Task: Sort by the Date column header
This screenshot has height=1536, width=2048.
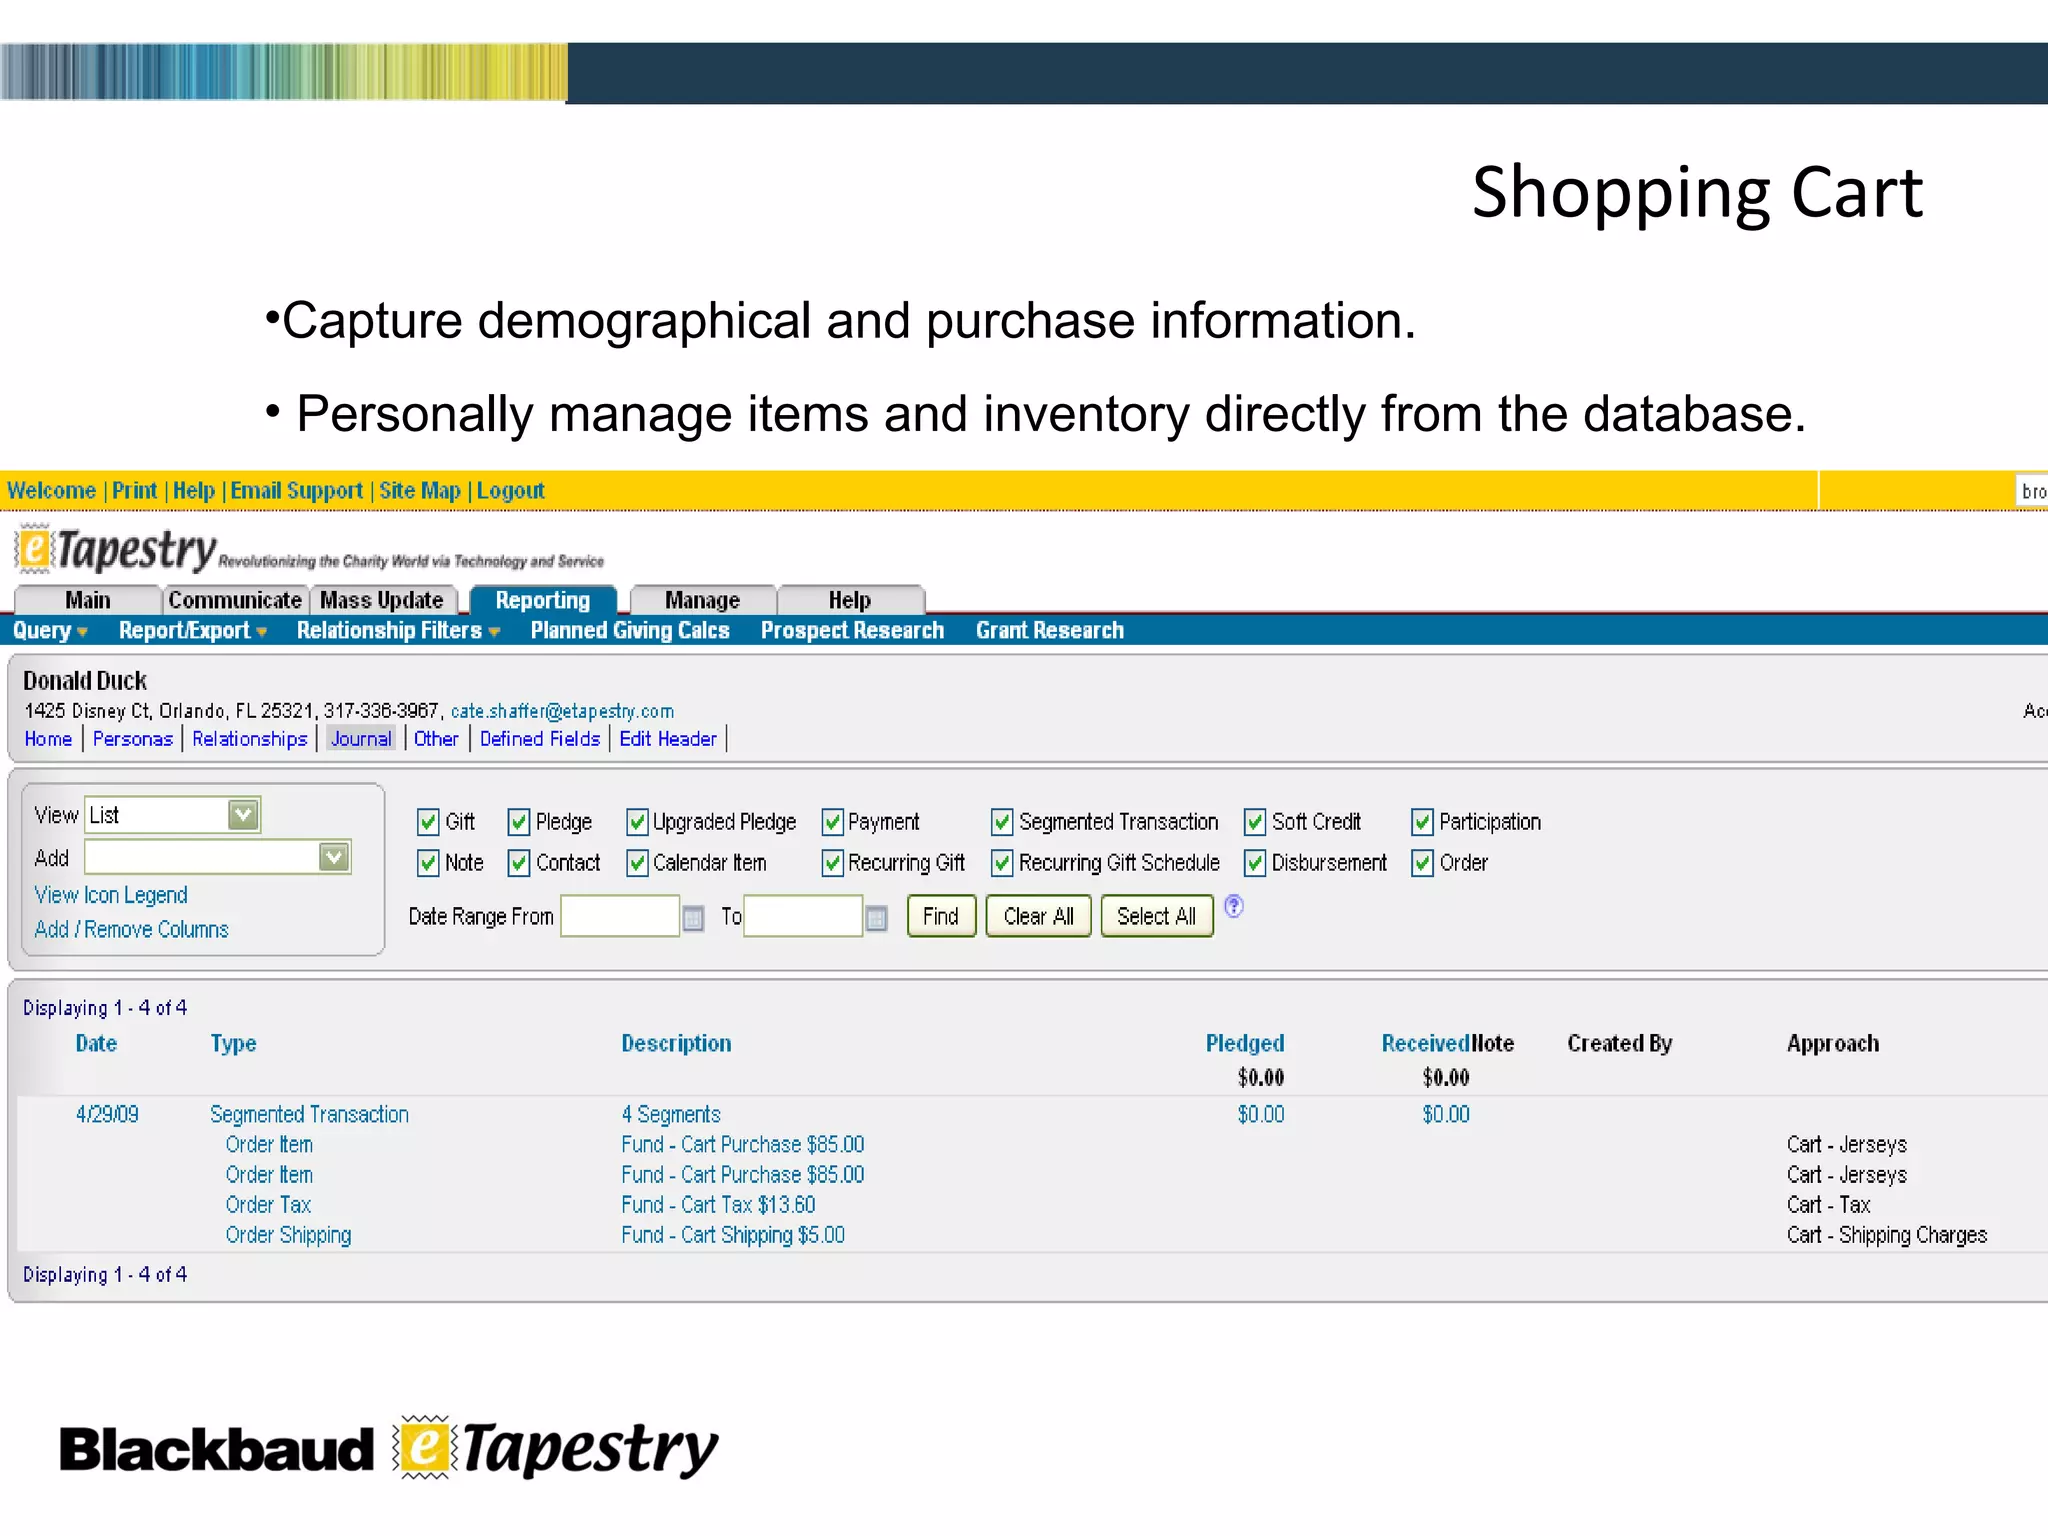Action: click(x=96, y=1043)
